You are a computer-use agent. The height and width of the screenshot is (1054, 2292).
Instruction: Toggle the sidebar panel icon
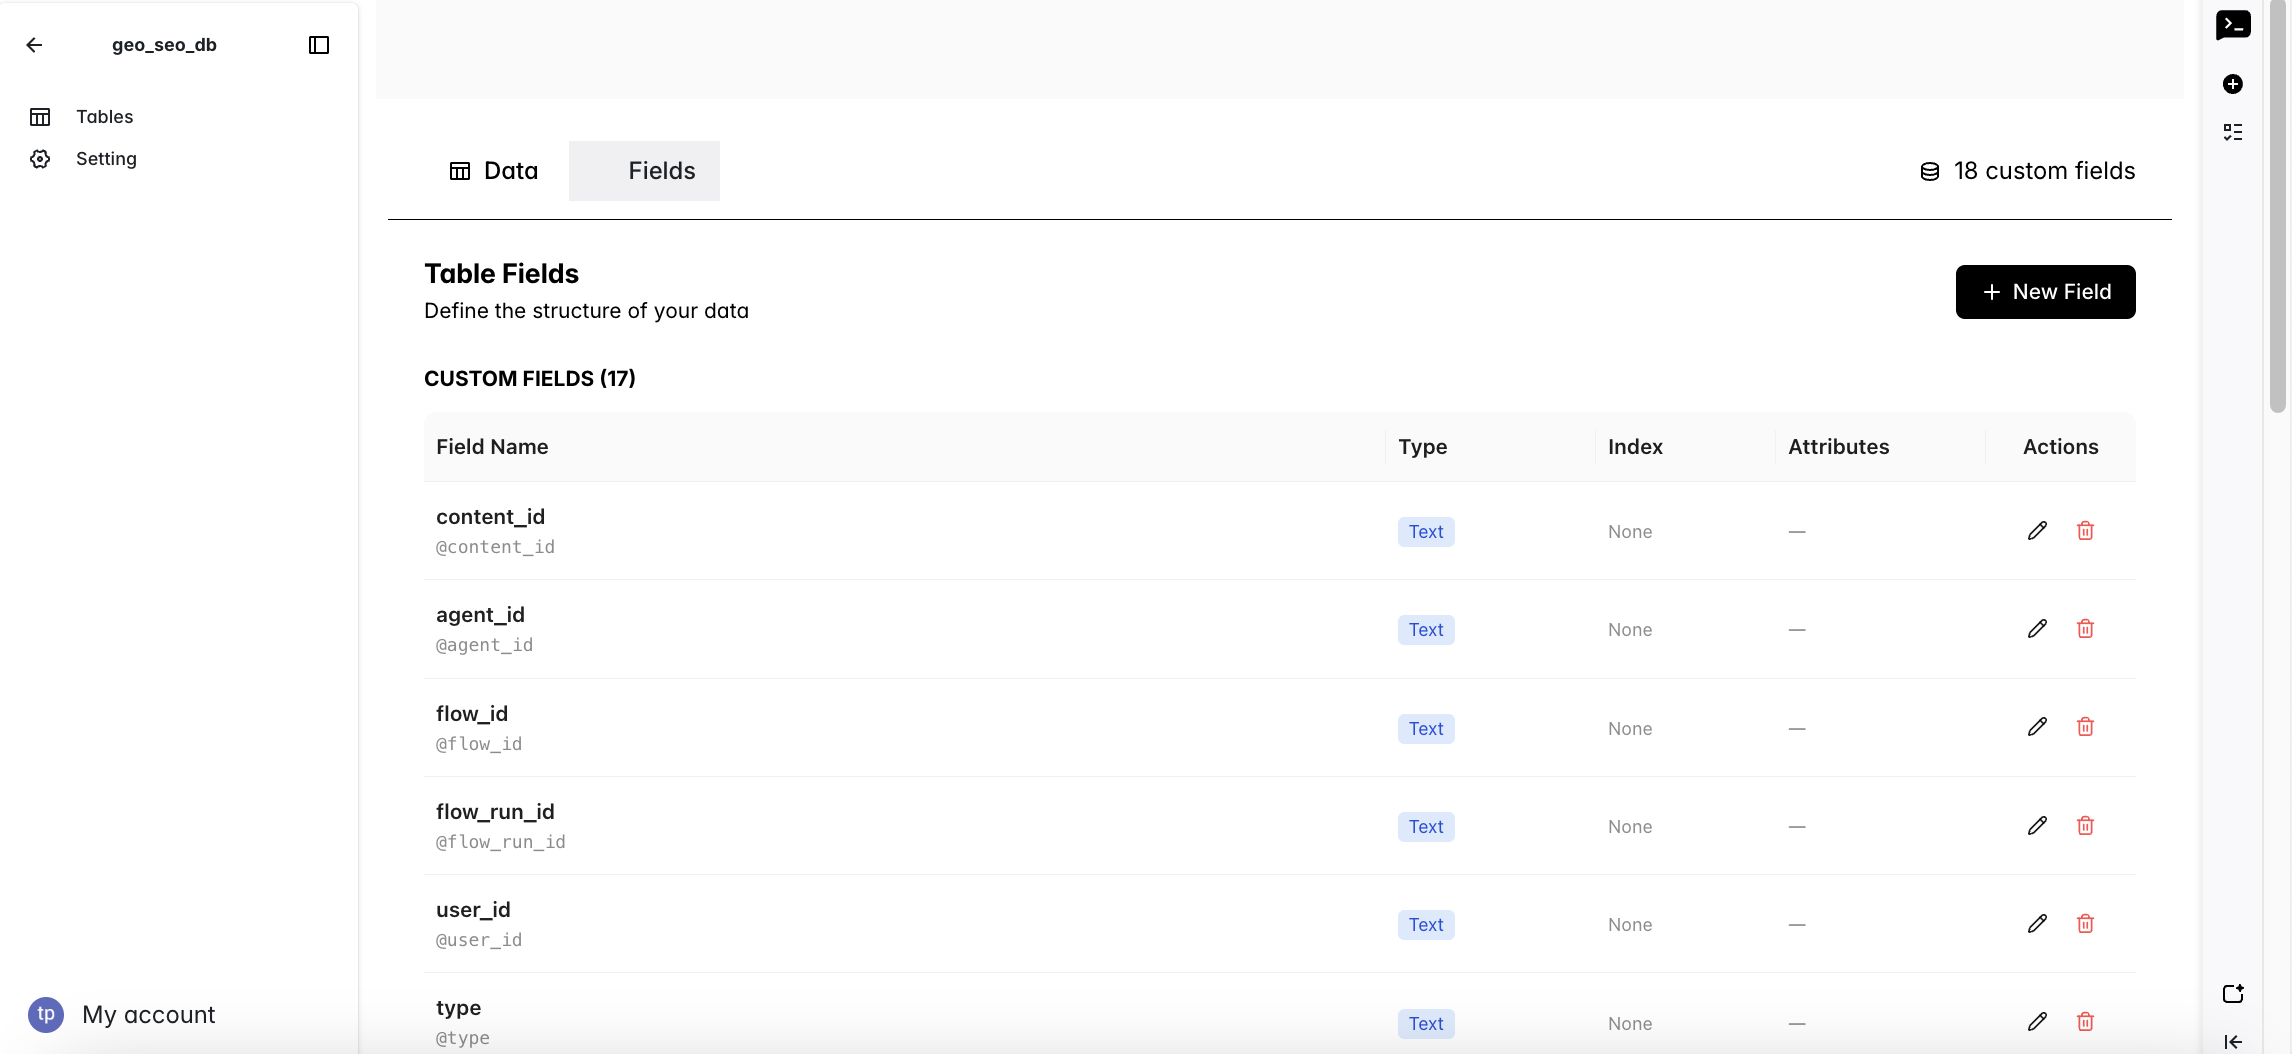[x=319, y=45]
